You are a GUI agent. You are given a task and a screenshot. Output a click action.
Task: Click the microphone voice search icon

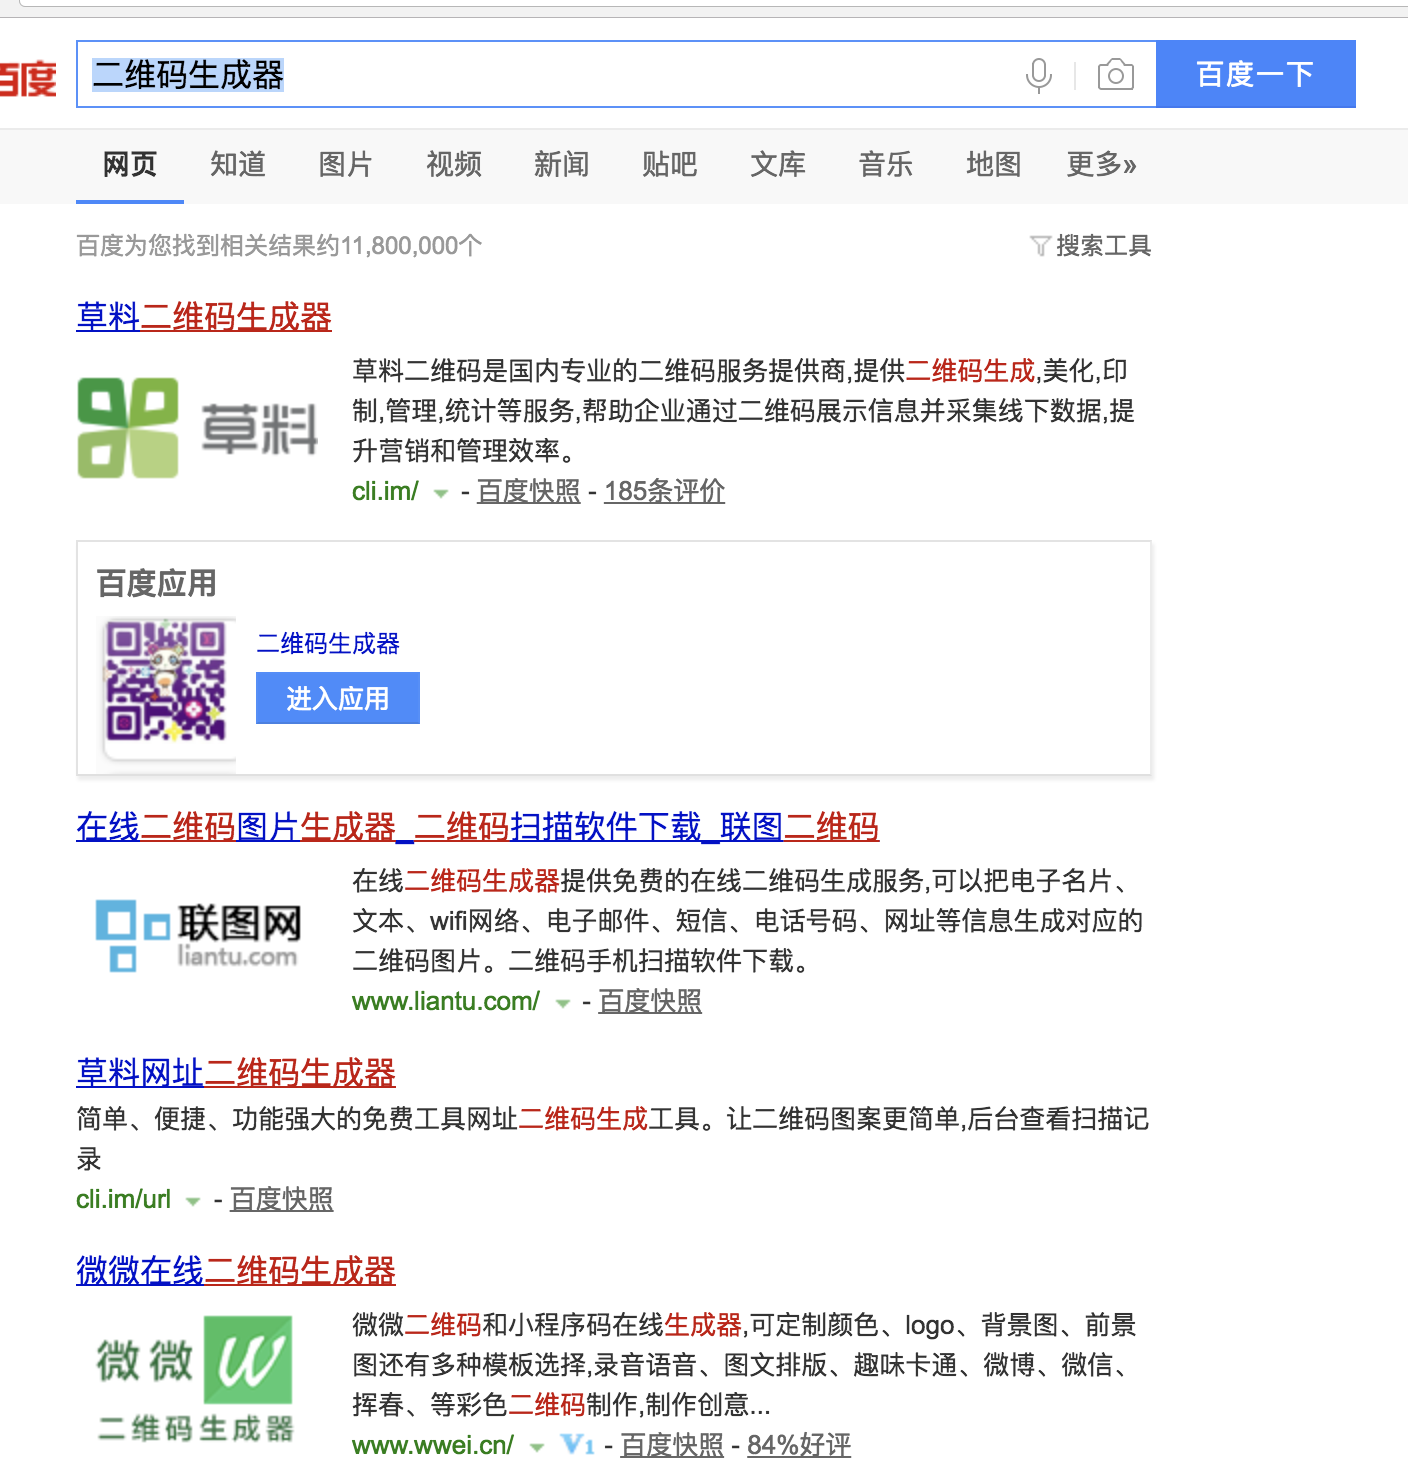[1039, 75]
